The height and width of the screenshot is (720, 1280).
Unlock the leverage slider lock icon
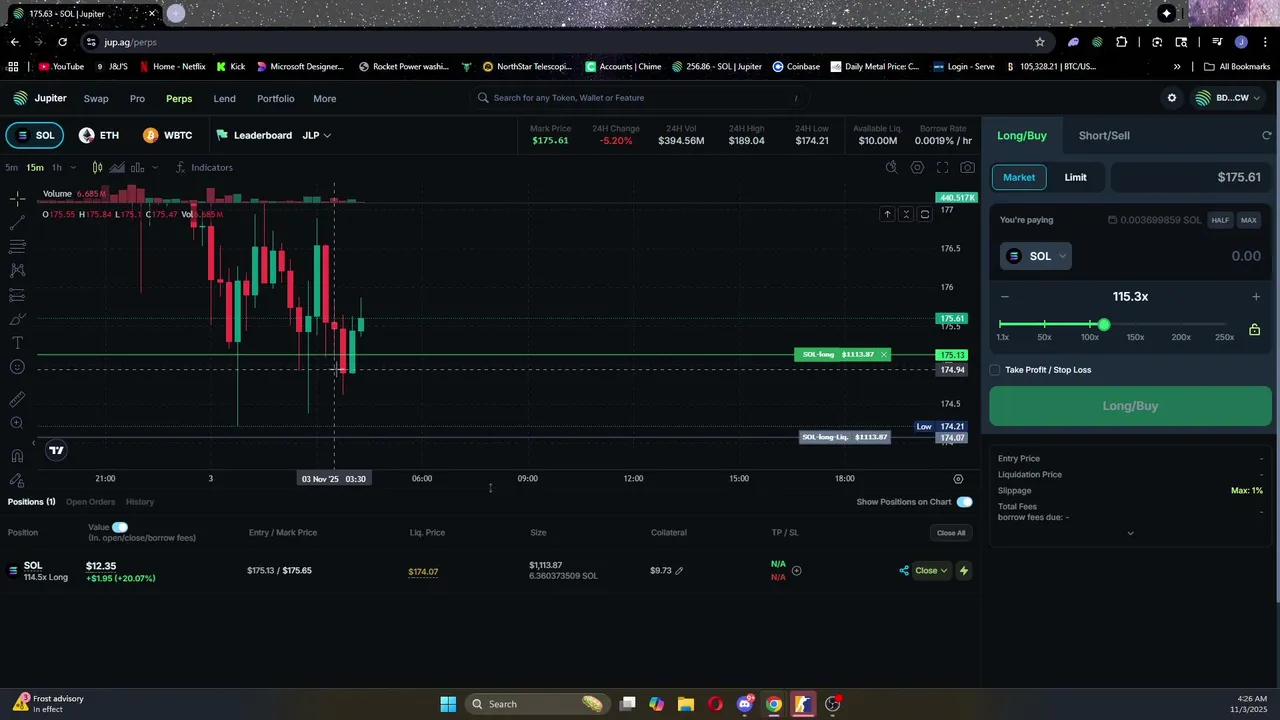(1254, 329)
